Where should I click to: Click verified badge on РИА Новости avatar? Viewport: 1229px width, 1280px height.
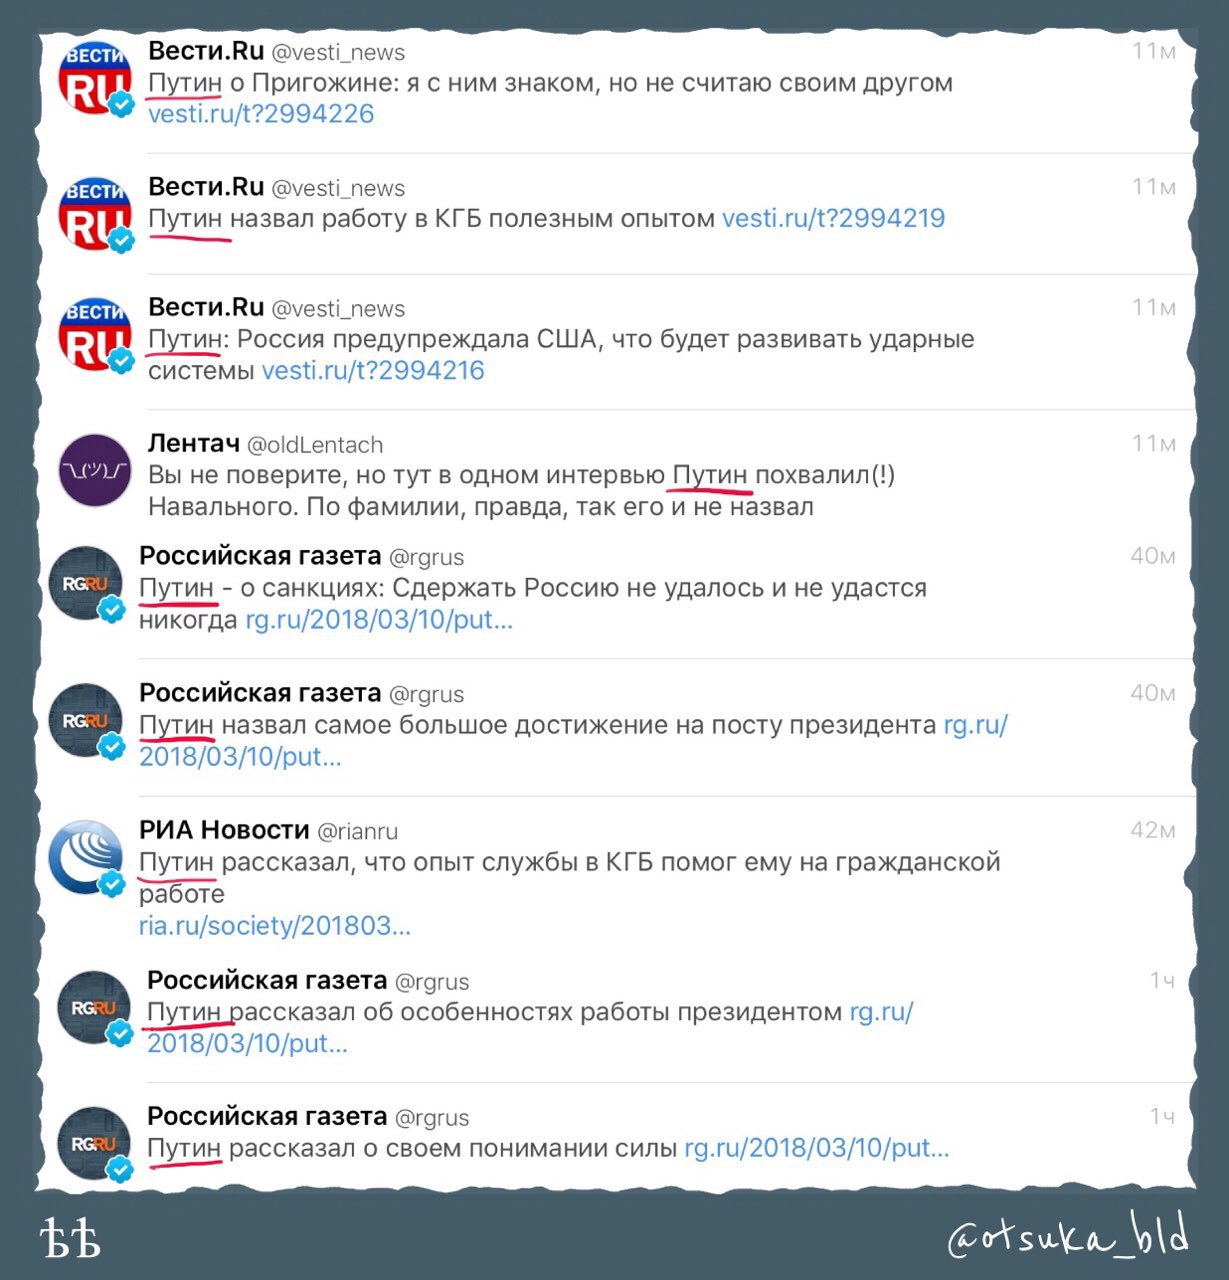(112, 883)
